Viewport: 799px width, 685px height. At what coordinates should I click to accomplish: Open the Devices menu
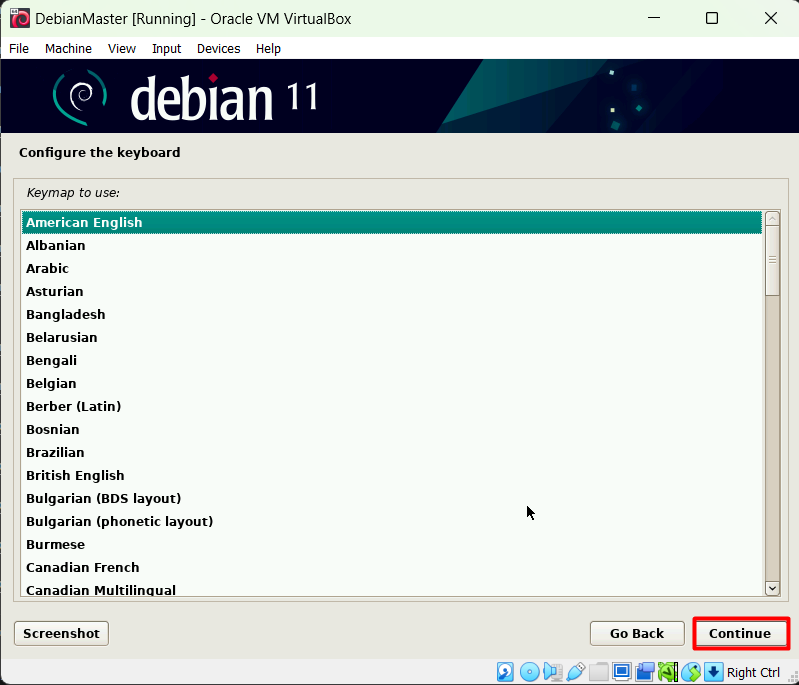point(219,48)
